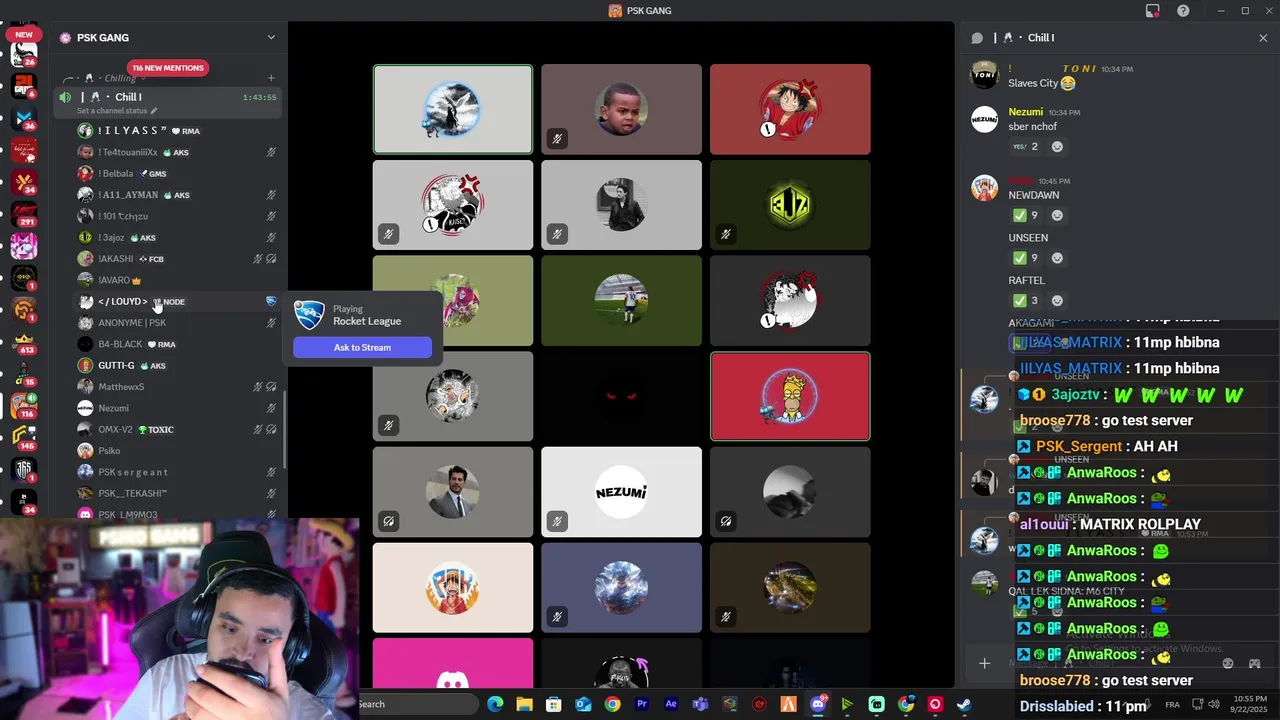The width and height of the screenshot is (1280, 720).
Task: Toggle checkmark reaction under NEWDAWN
Action: 1025,216
